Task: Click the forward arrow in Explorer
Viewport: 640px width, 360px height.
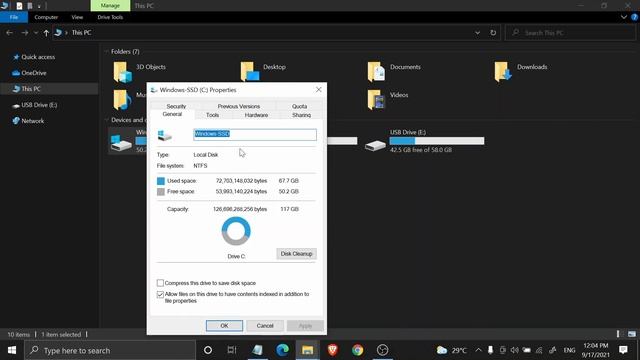Action: [x=24, y=33]
